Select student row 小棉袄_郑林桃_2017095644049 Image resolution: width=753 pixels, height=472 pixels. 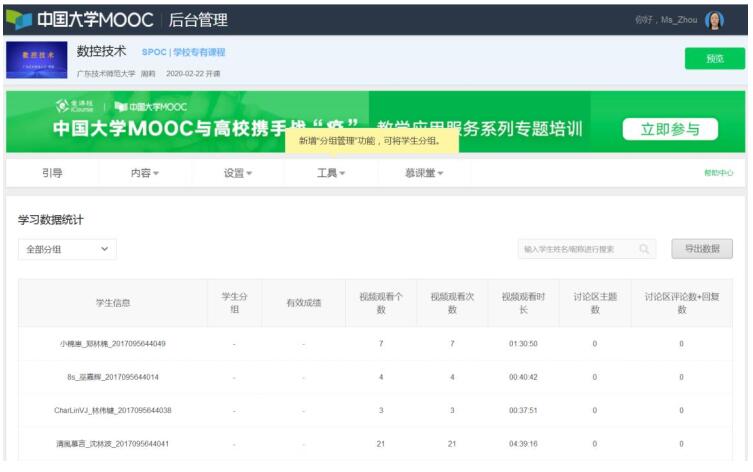112,344
